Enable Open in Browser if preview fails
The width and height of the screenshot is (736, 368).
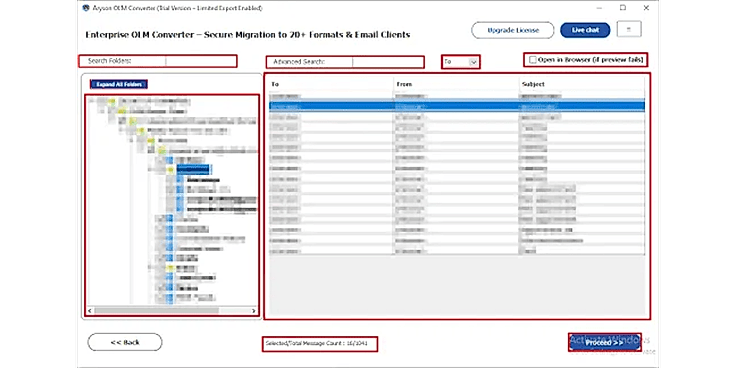click(532, 60)
